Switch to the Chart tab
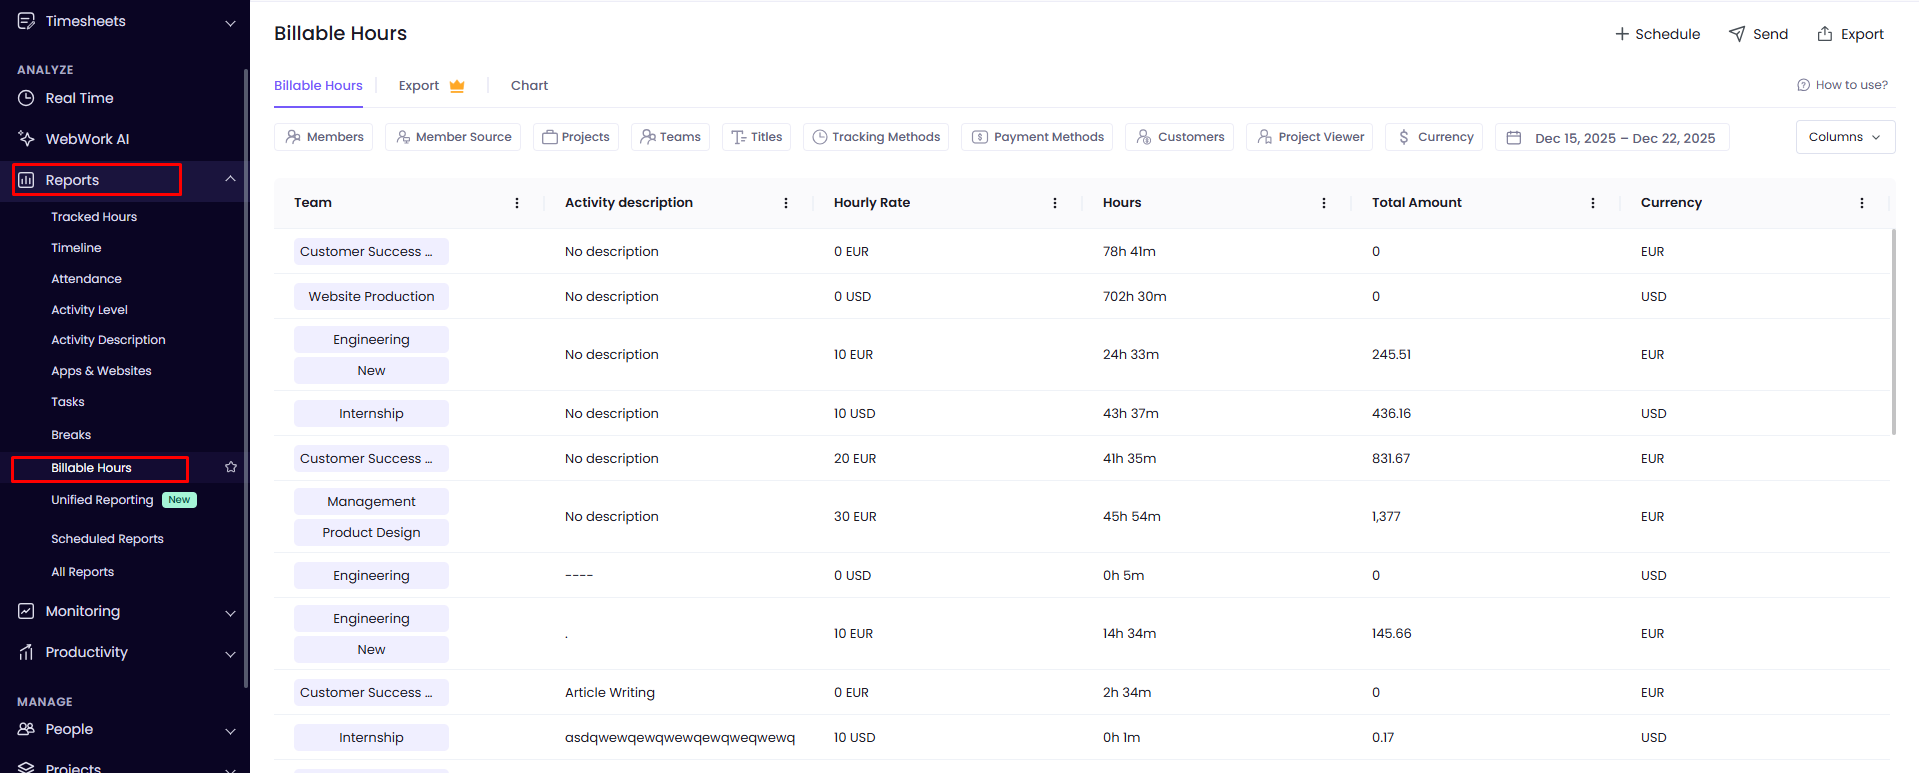 (529, 86)
